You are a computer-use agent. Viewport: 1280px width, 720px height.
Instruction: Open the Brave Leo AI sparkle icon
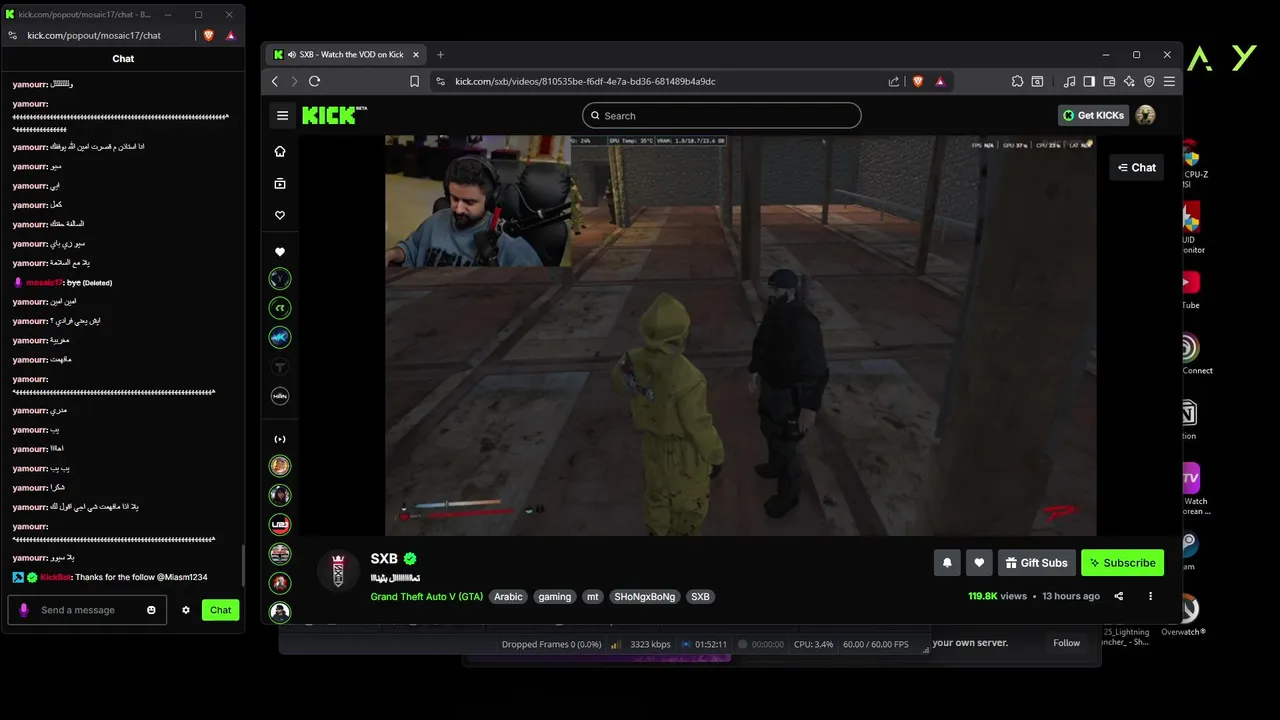pos(1129,81)
